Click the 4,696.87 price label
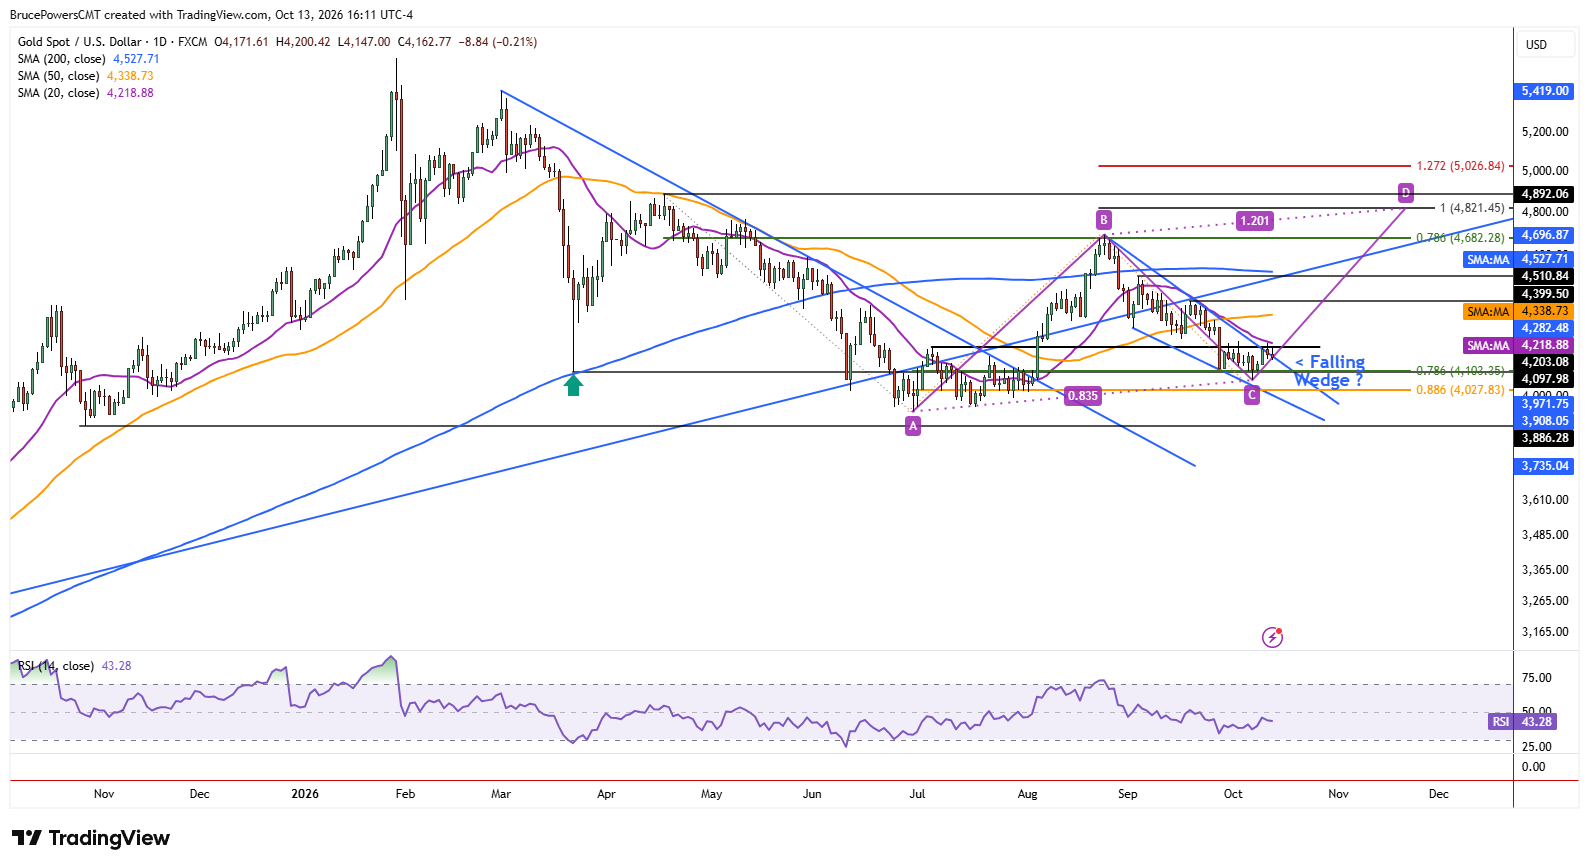The image size is (1589, 868). [1546, 235]
